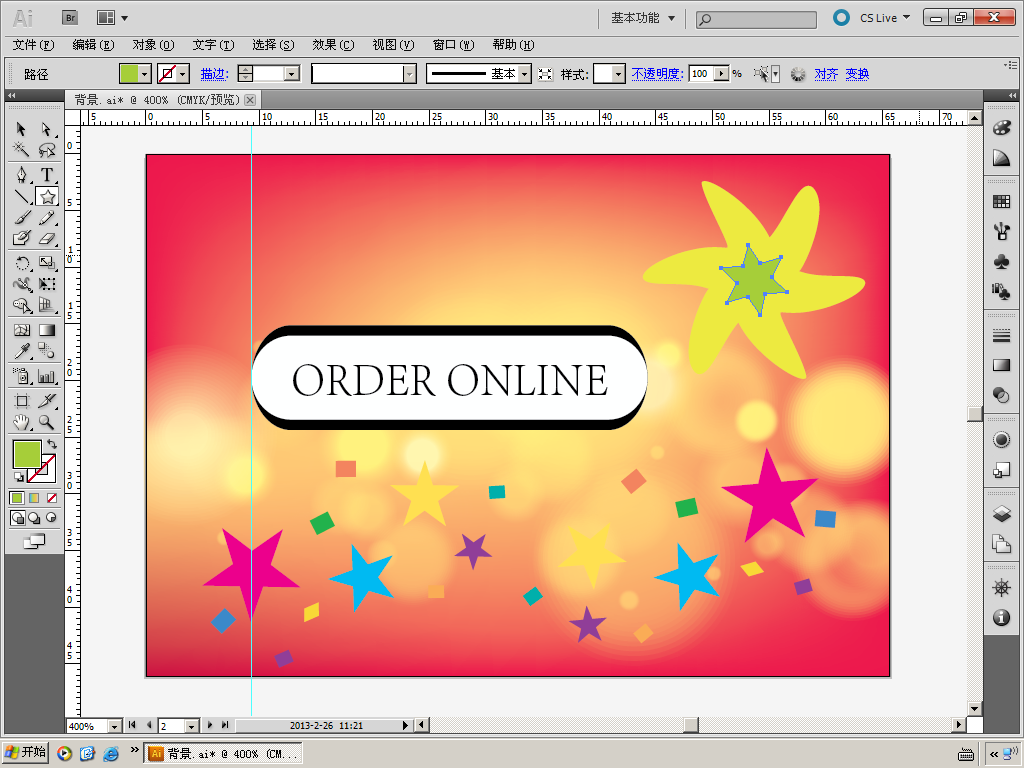Select the Direct Selection tool (white arrow)
Image resolution: width=1024 pixels, height=768 pixels.
click(x=46, y=129)
